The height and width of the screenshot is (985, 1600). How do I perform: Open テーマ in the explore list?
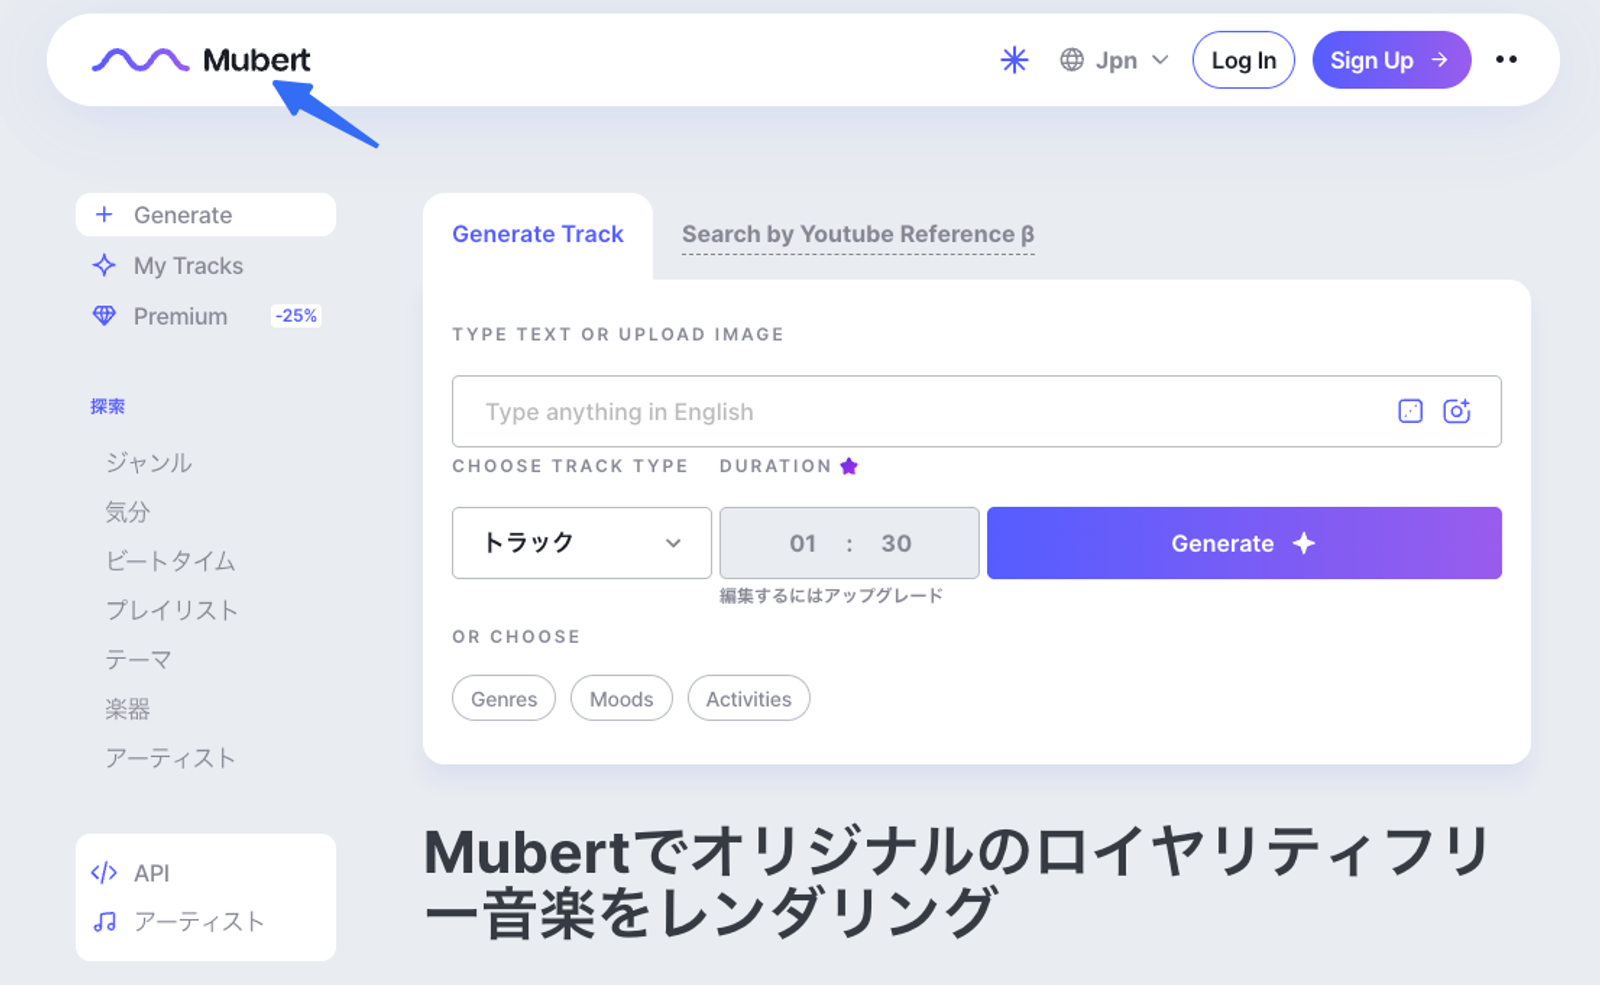coord(139,660)
